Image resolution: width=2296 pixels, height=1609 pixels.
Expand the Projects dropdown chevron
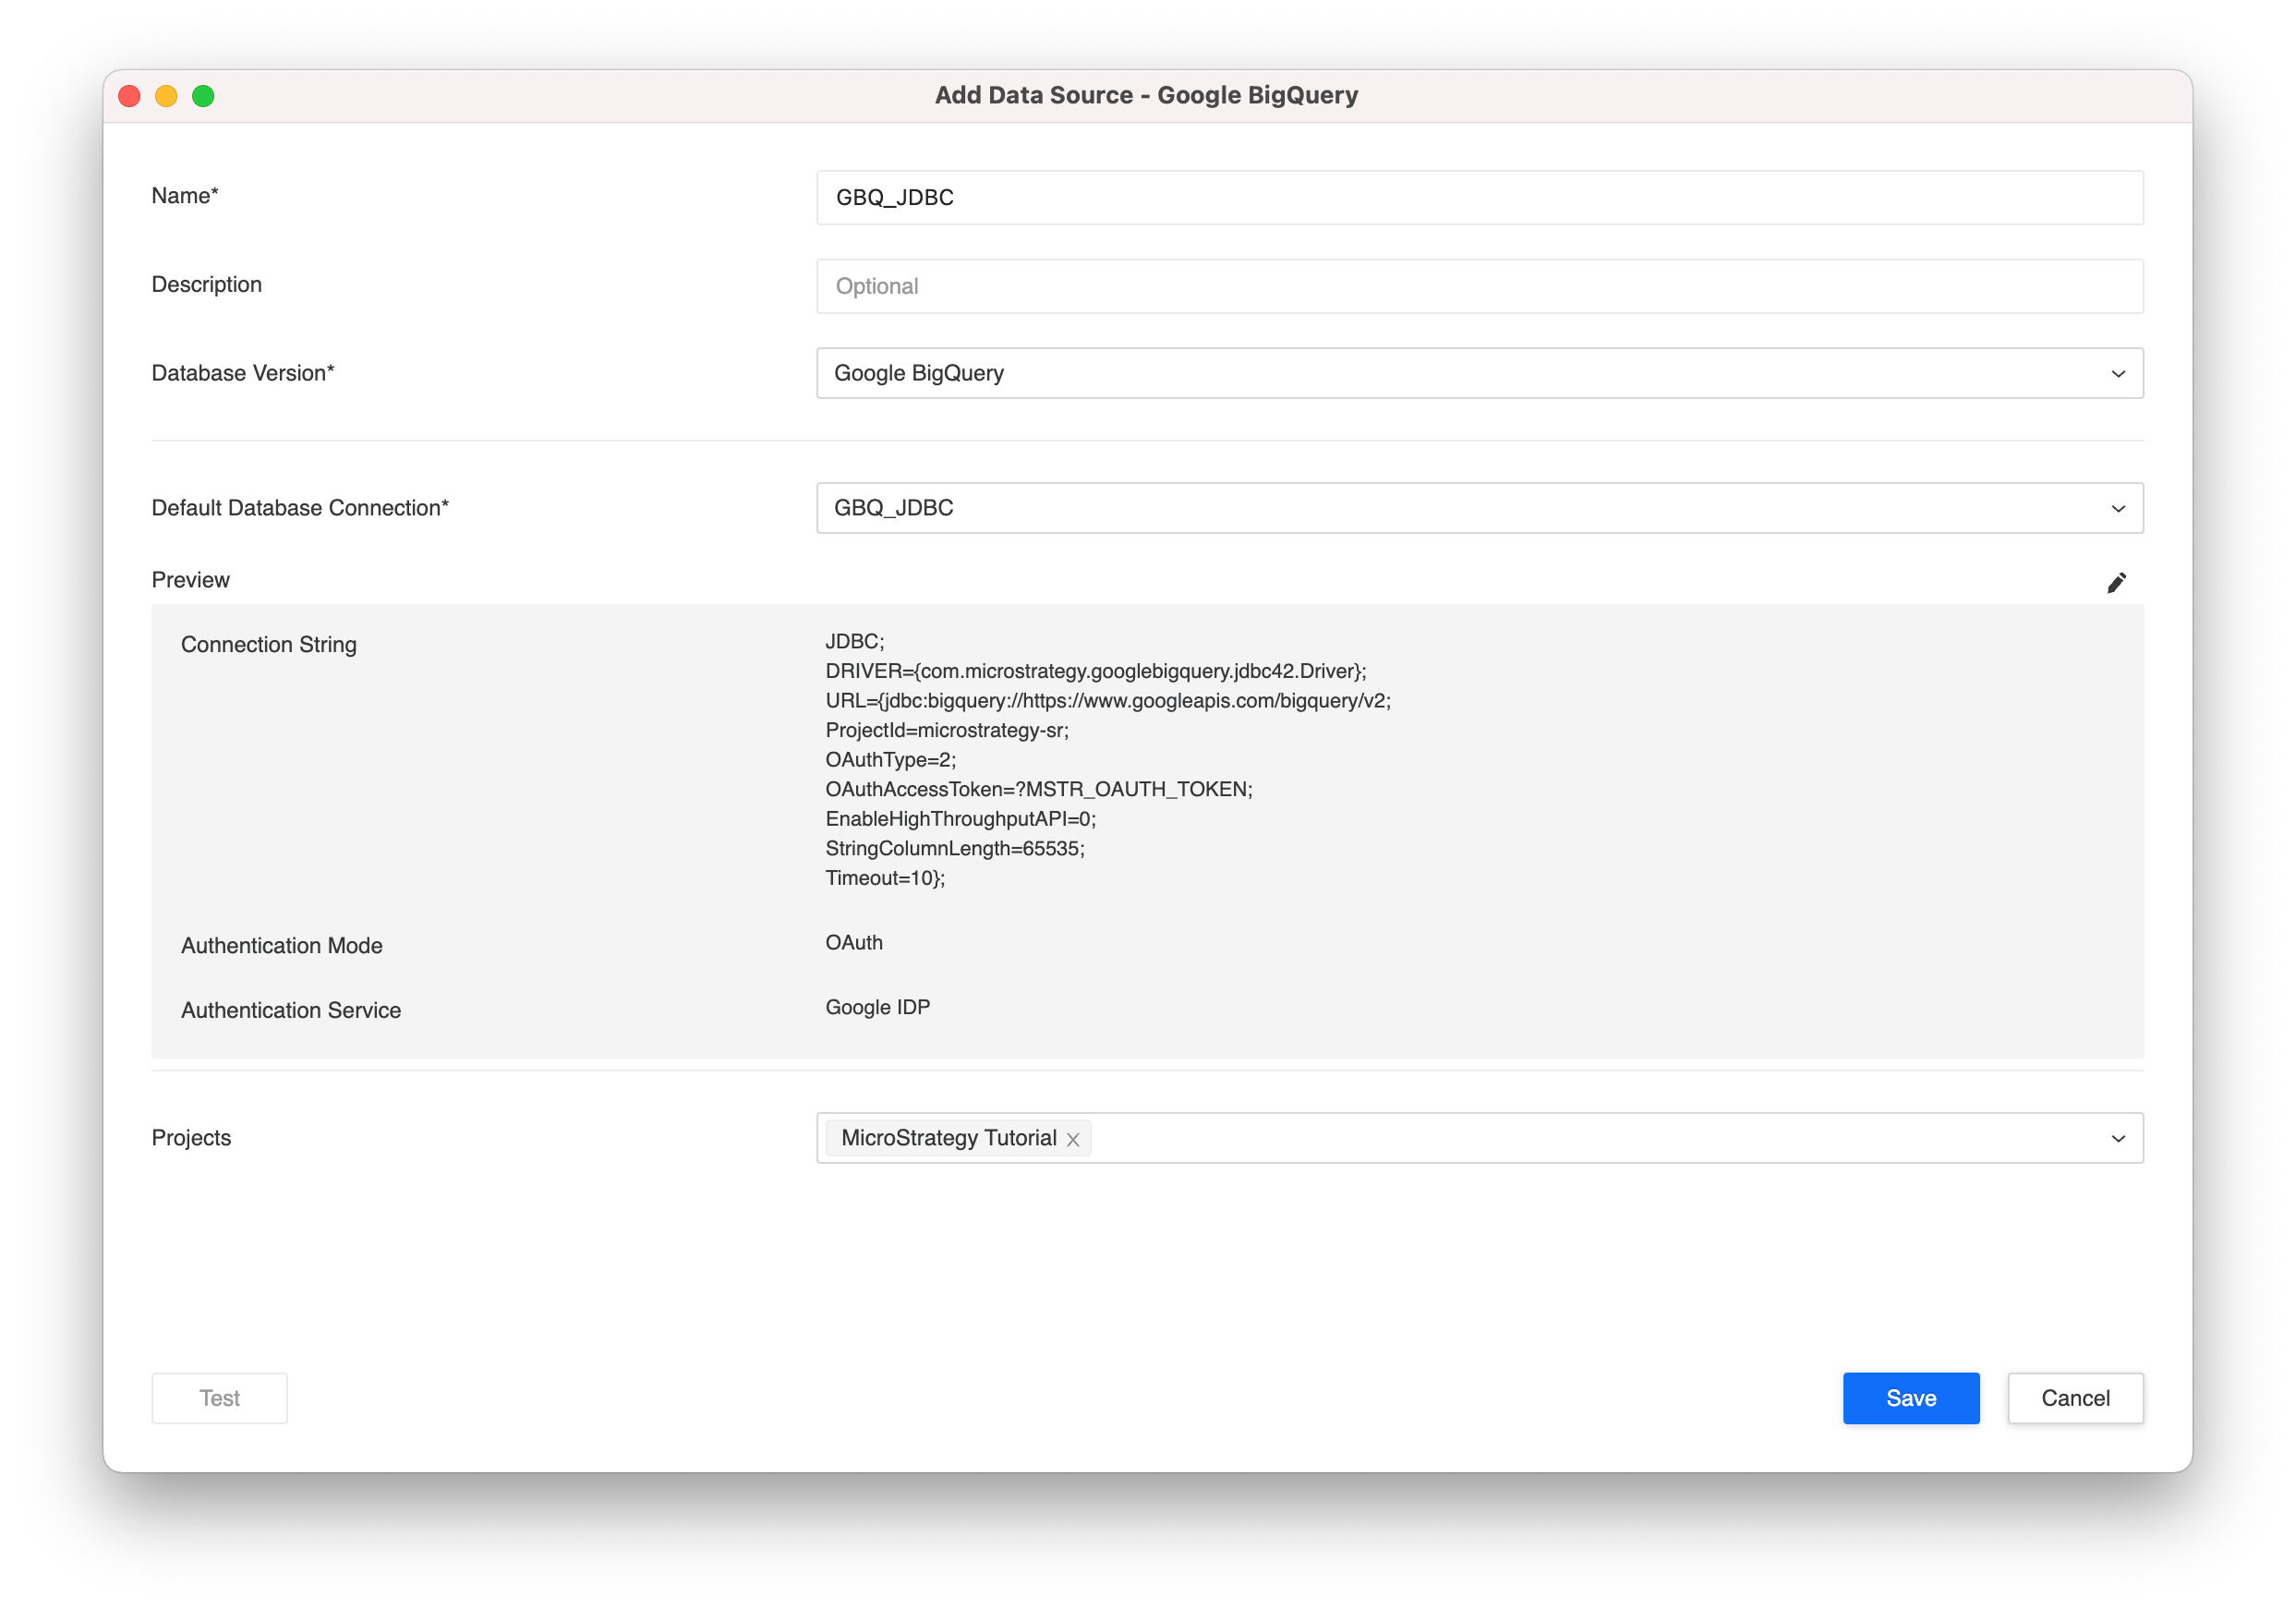pyautogui.click(x=2117, y=1139)
